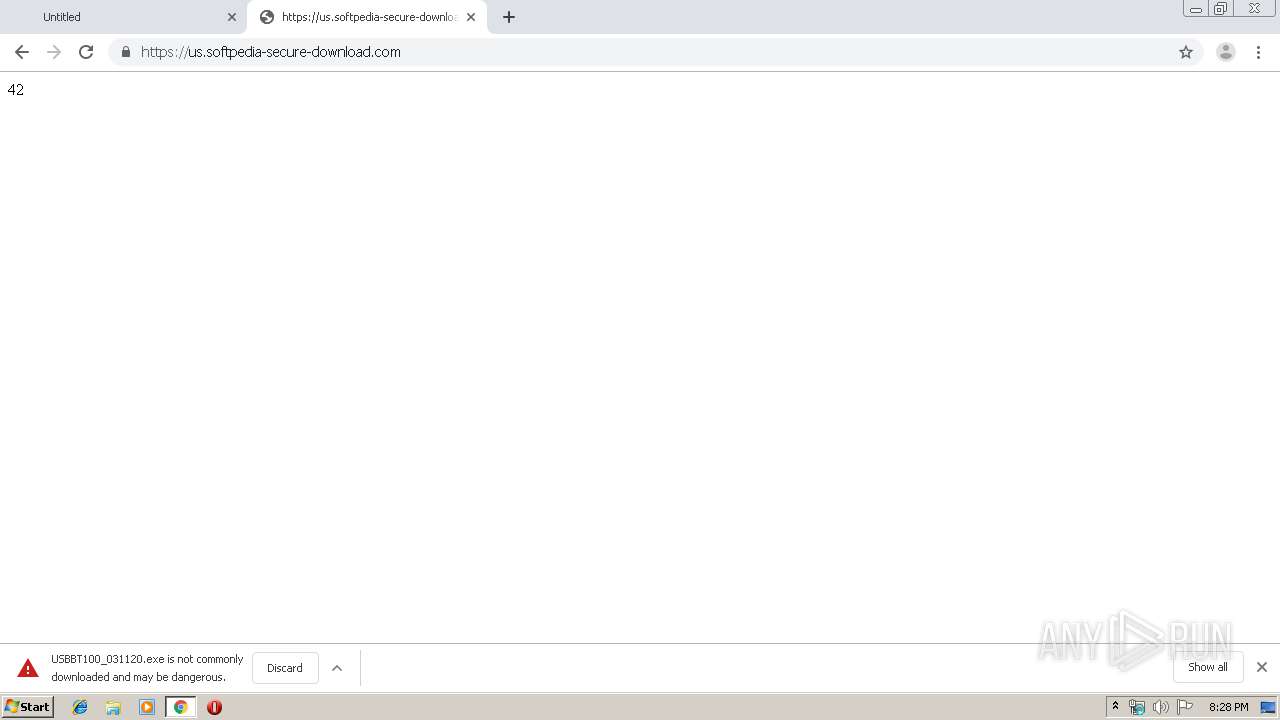This screenshot has height=720, width=1280.
Task: Show all downloads
Action: (x=1208, y=667)
